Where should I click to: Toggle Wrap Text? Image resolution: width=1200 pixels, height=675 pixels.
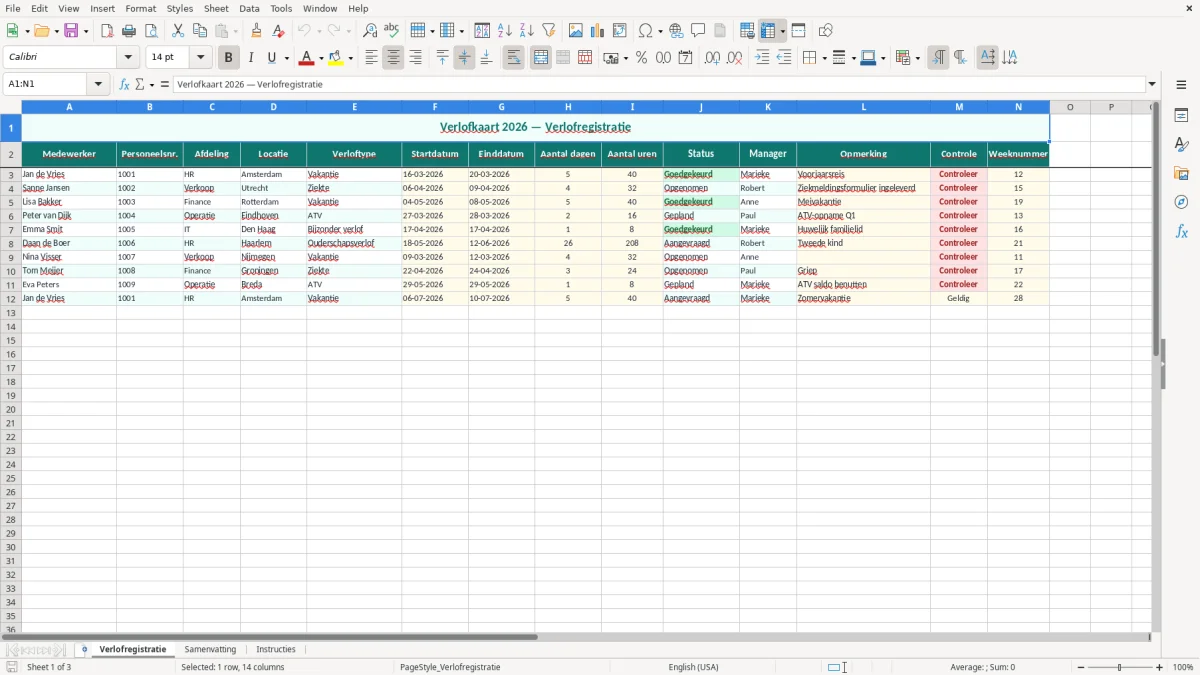[x=513, y=58]
